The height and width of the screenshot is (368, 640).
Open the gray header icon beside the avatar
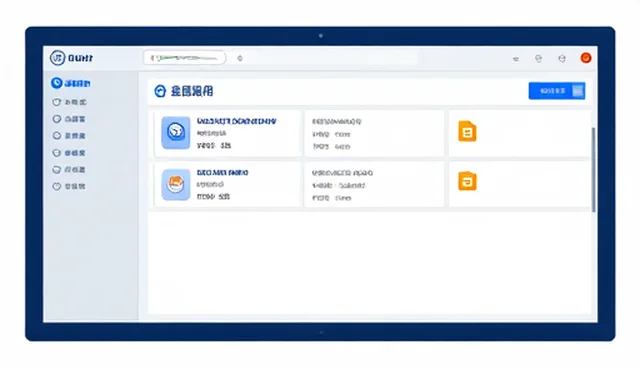[x=562, y=59]
